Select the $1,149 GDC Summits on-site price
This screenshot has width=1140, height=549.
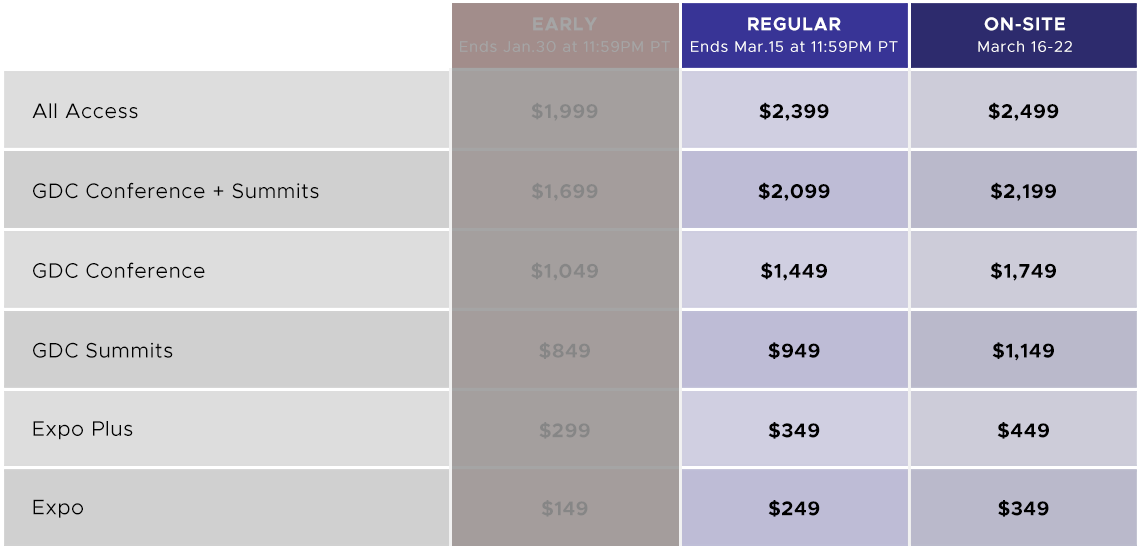coord(1024,350)
